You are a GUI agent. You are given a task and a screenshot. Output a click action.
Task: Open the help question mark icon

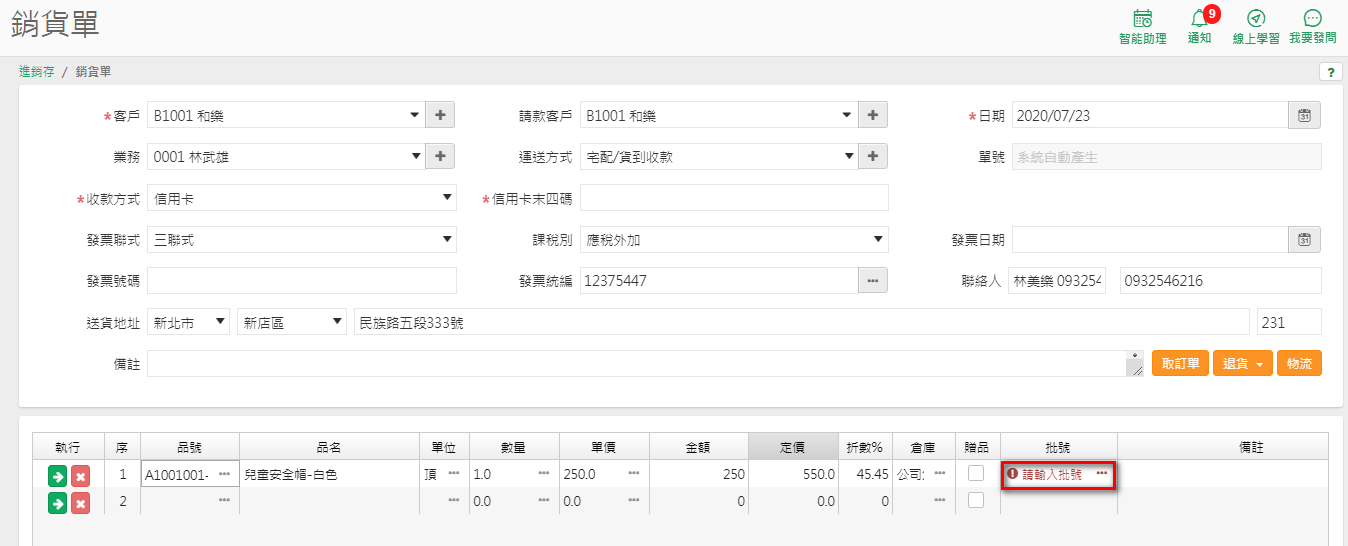click(1330, 72)
